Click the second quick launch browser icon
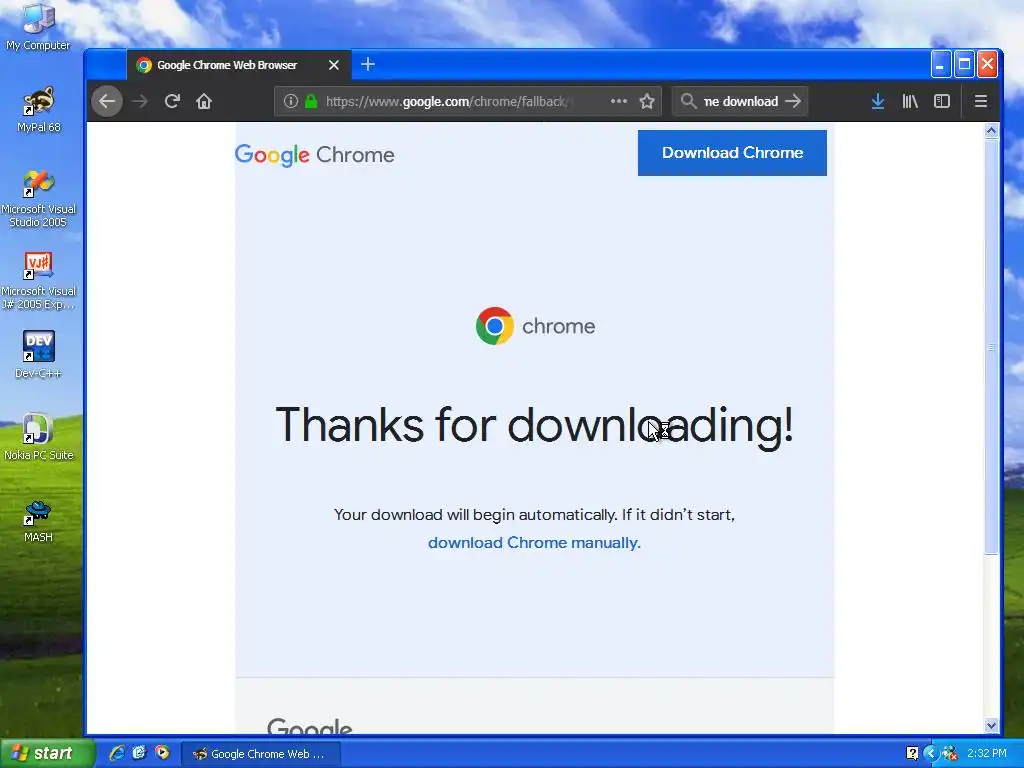This screenshot has height=768, width=1024. click(139, 753)
